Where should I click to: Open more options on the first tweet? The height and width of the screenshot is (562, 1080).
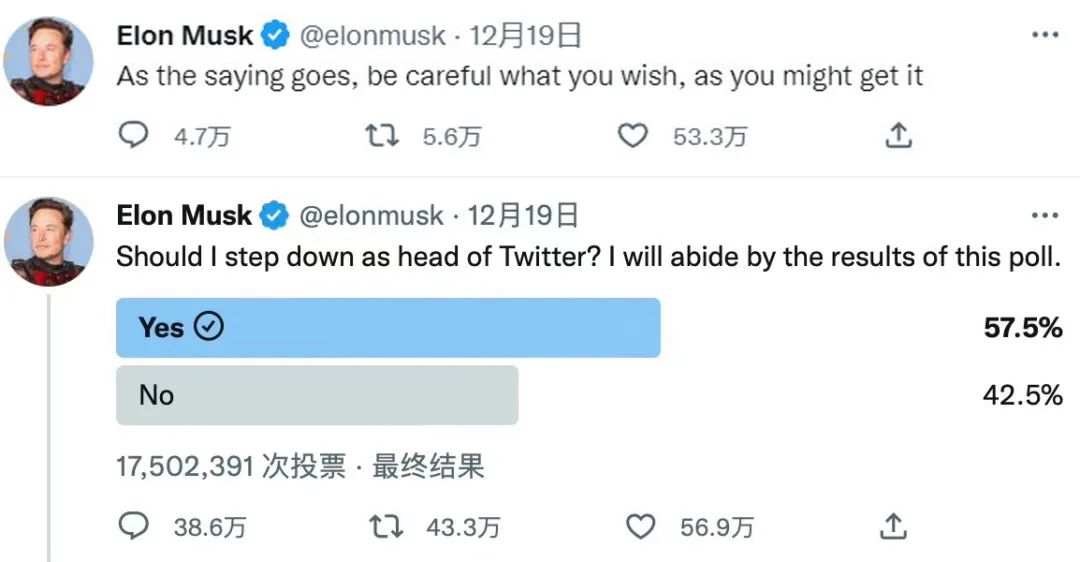(1044, 36)
